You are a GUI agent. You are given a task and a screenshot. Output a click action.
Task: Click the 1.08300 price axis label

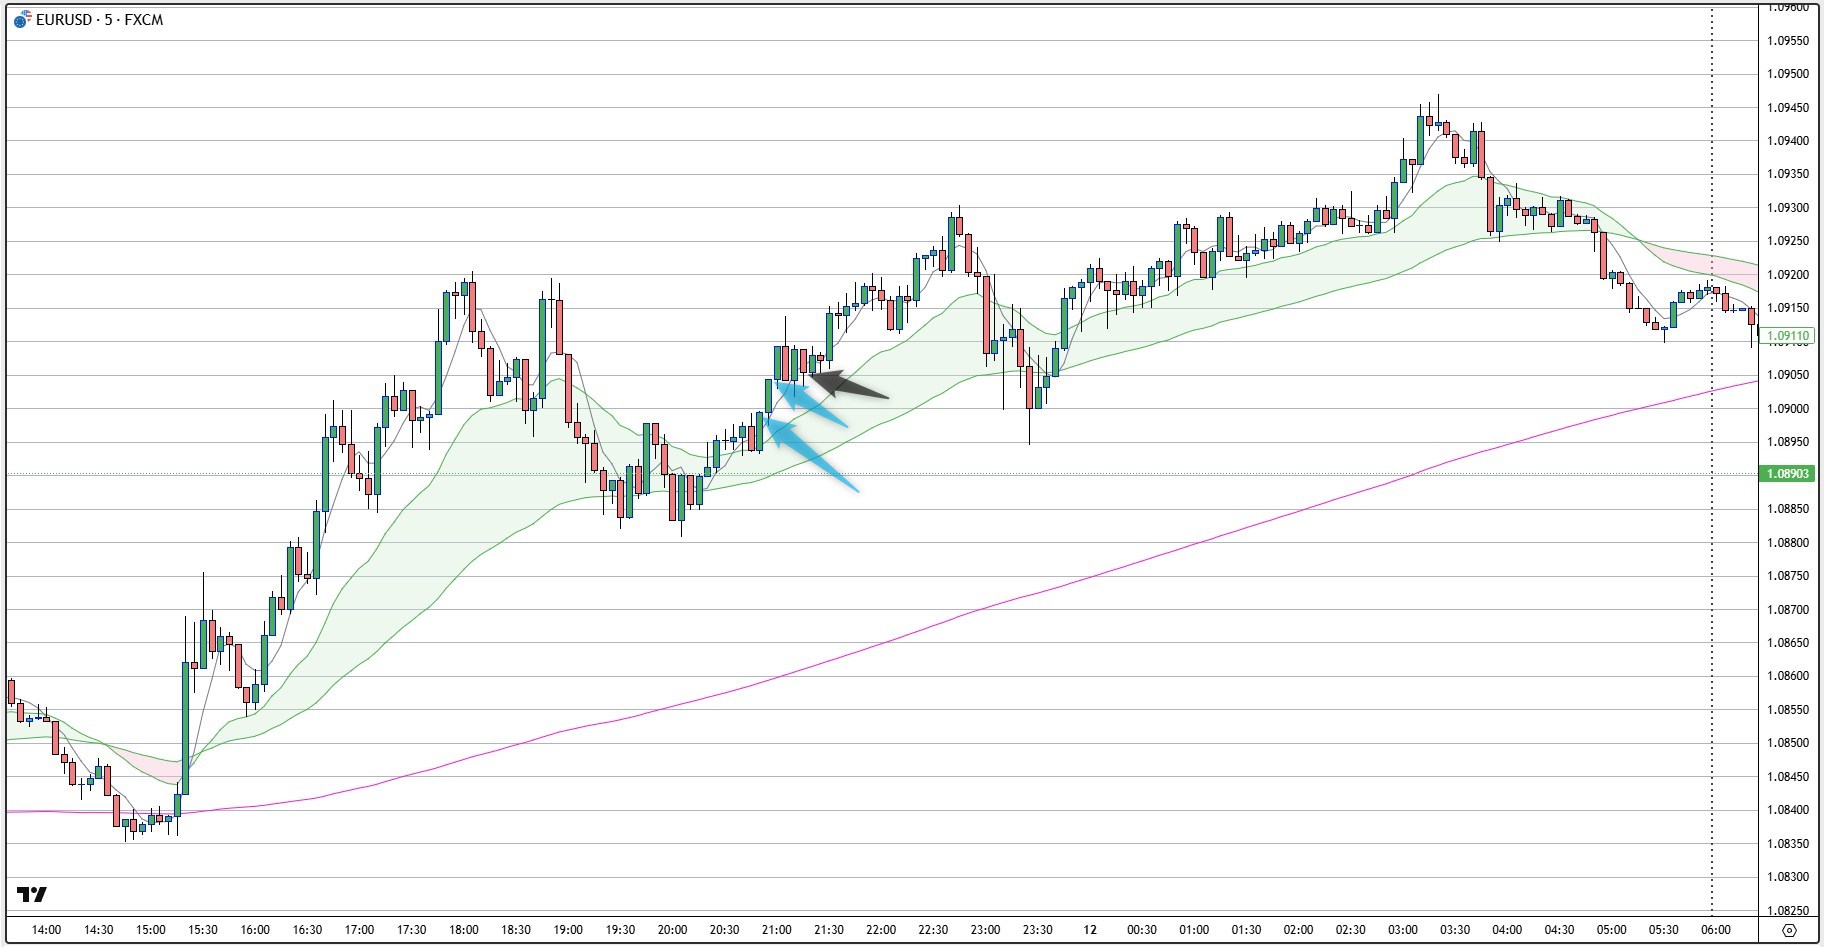point(1788,877)
